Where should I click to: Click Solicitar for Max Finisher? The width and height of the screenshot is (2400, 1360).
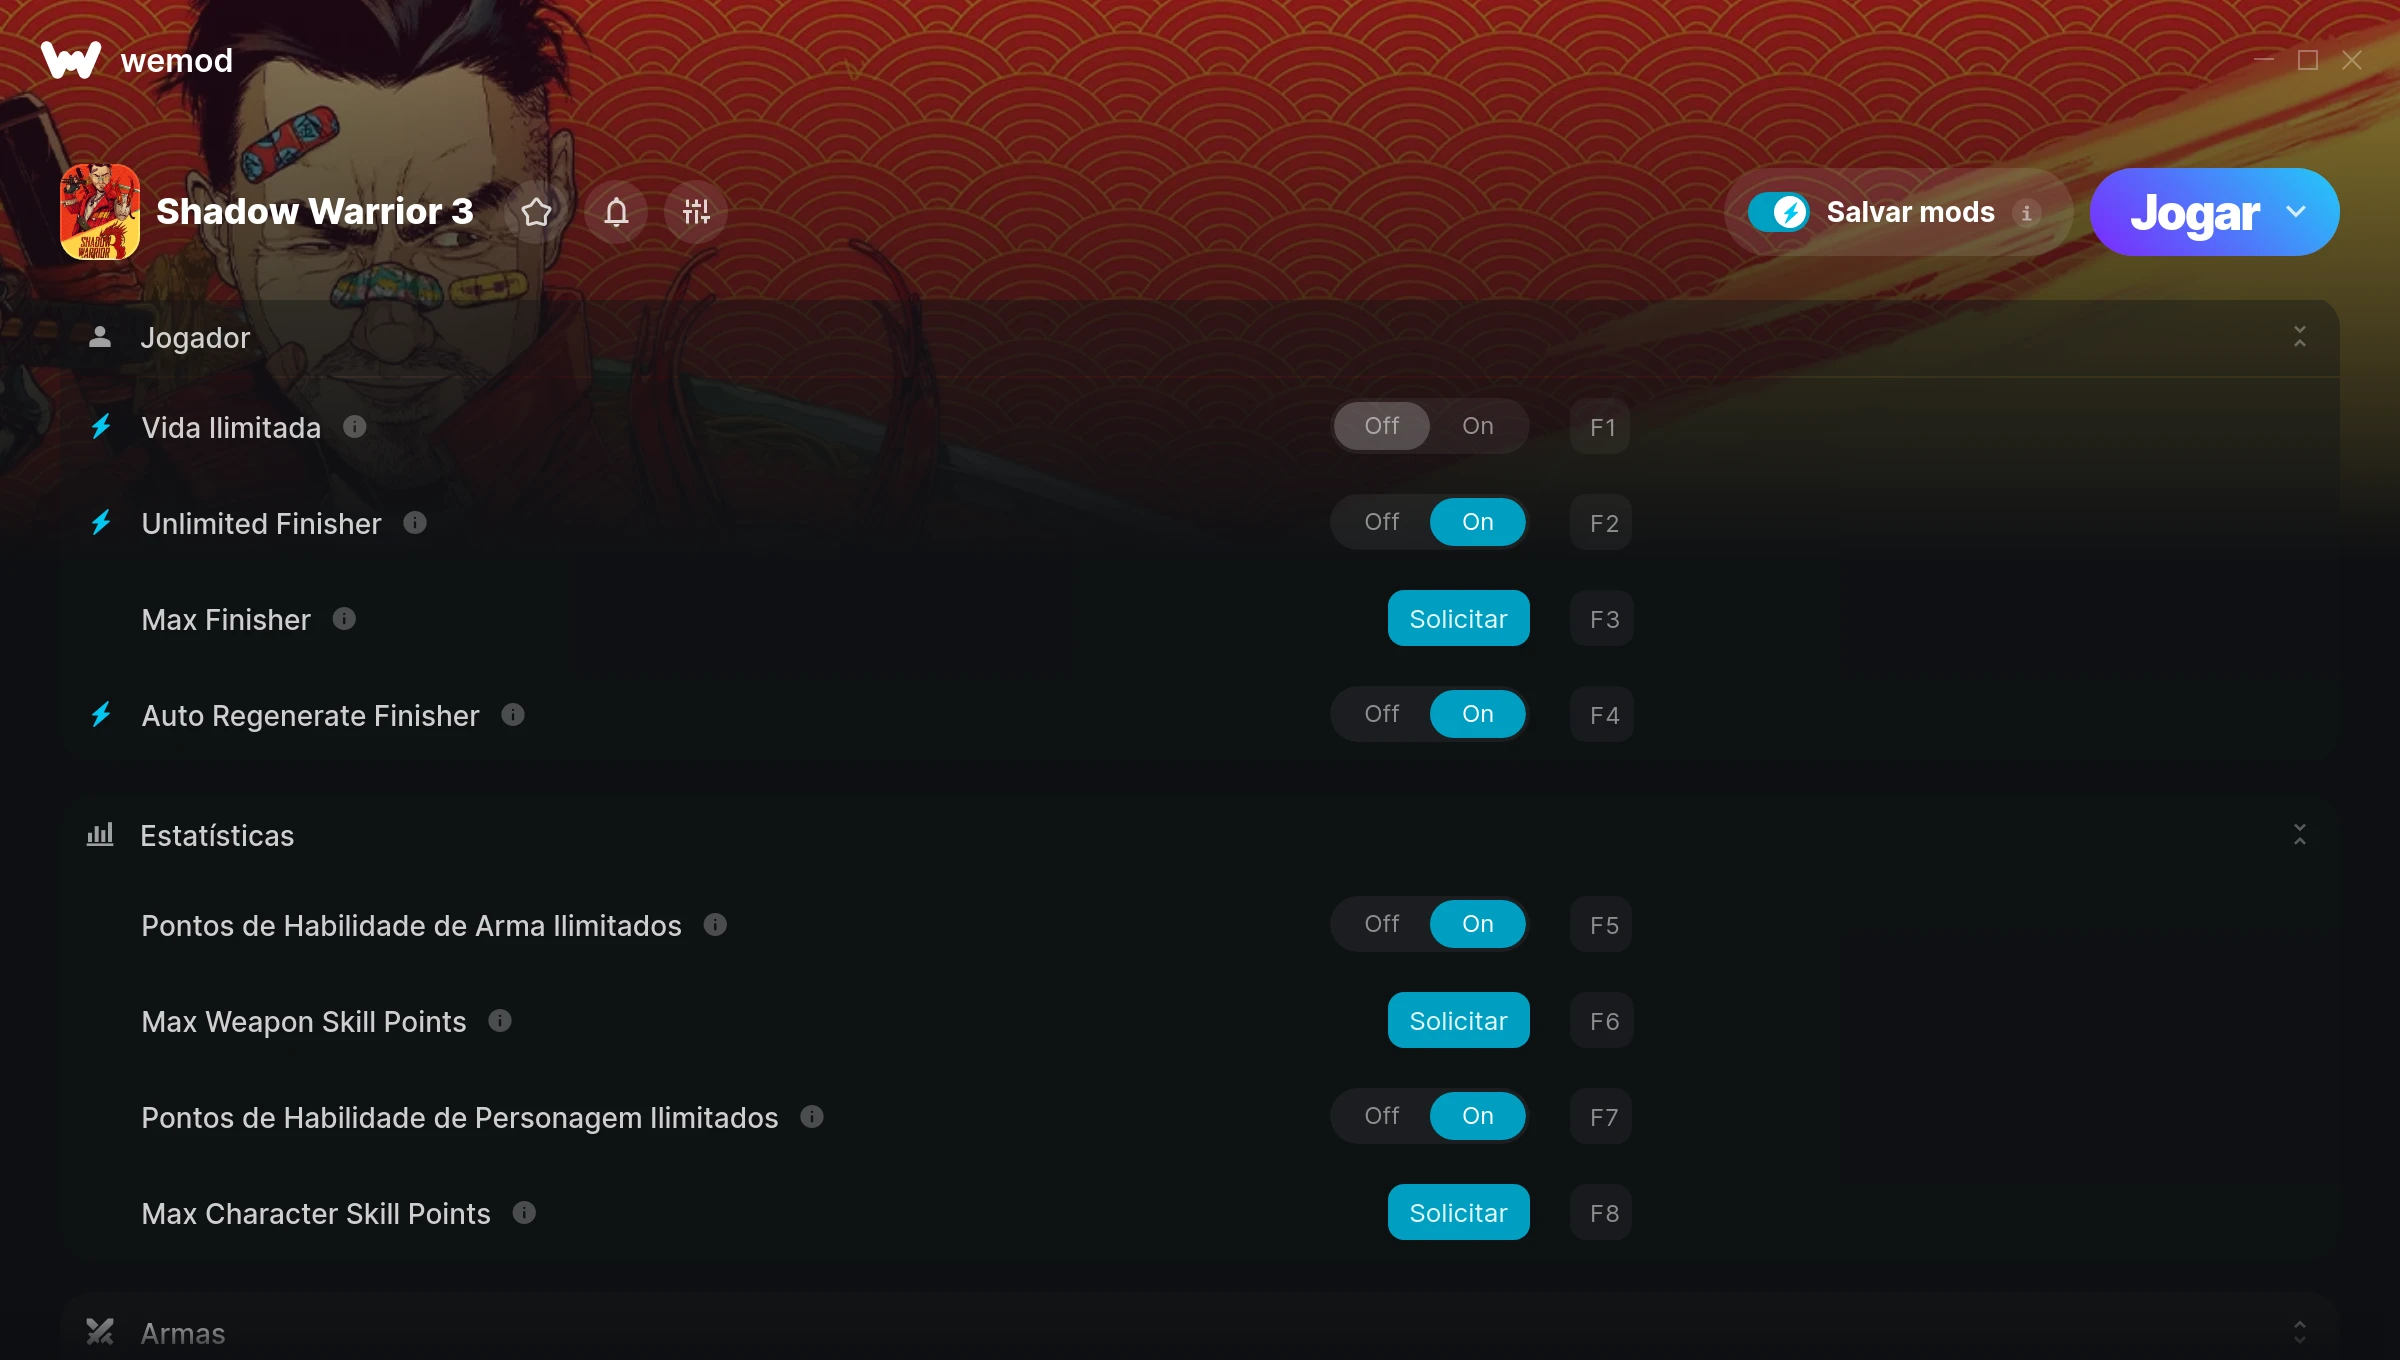coord(1459,619)
